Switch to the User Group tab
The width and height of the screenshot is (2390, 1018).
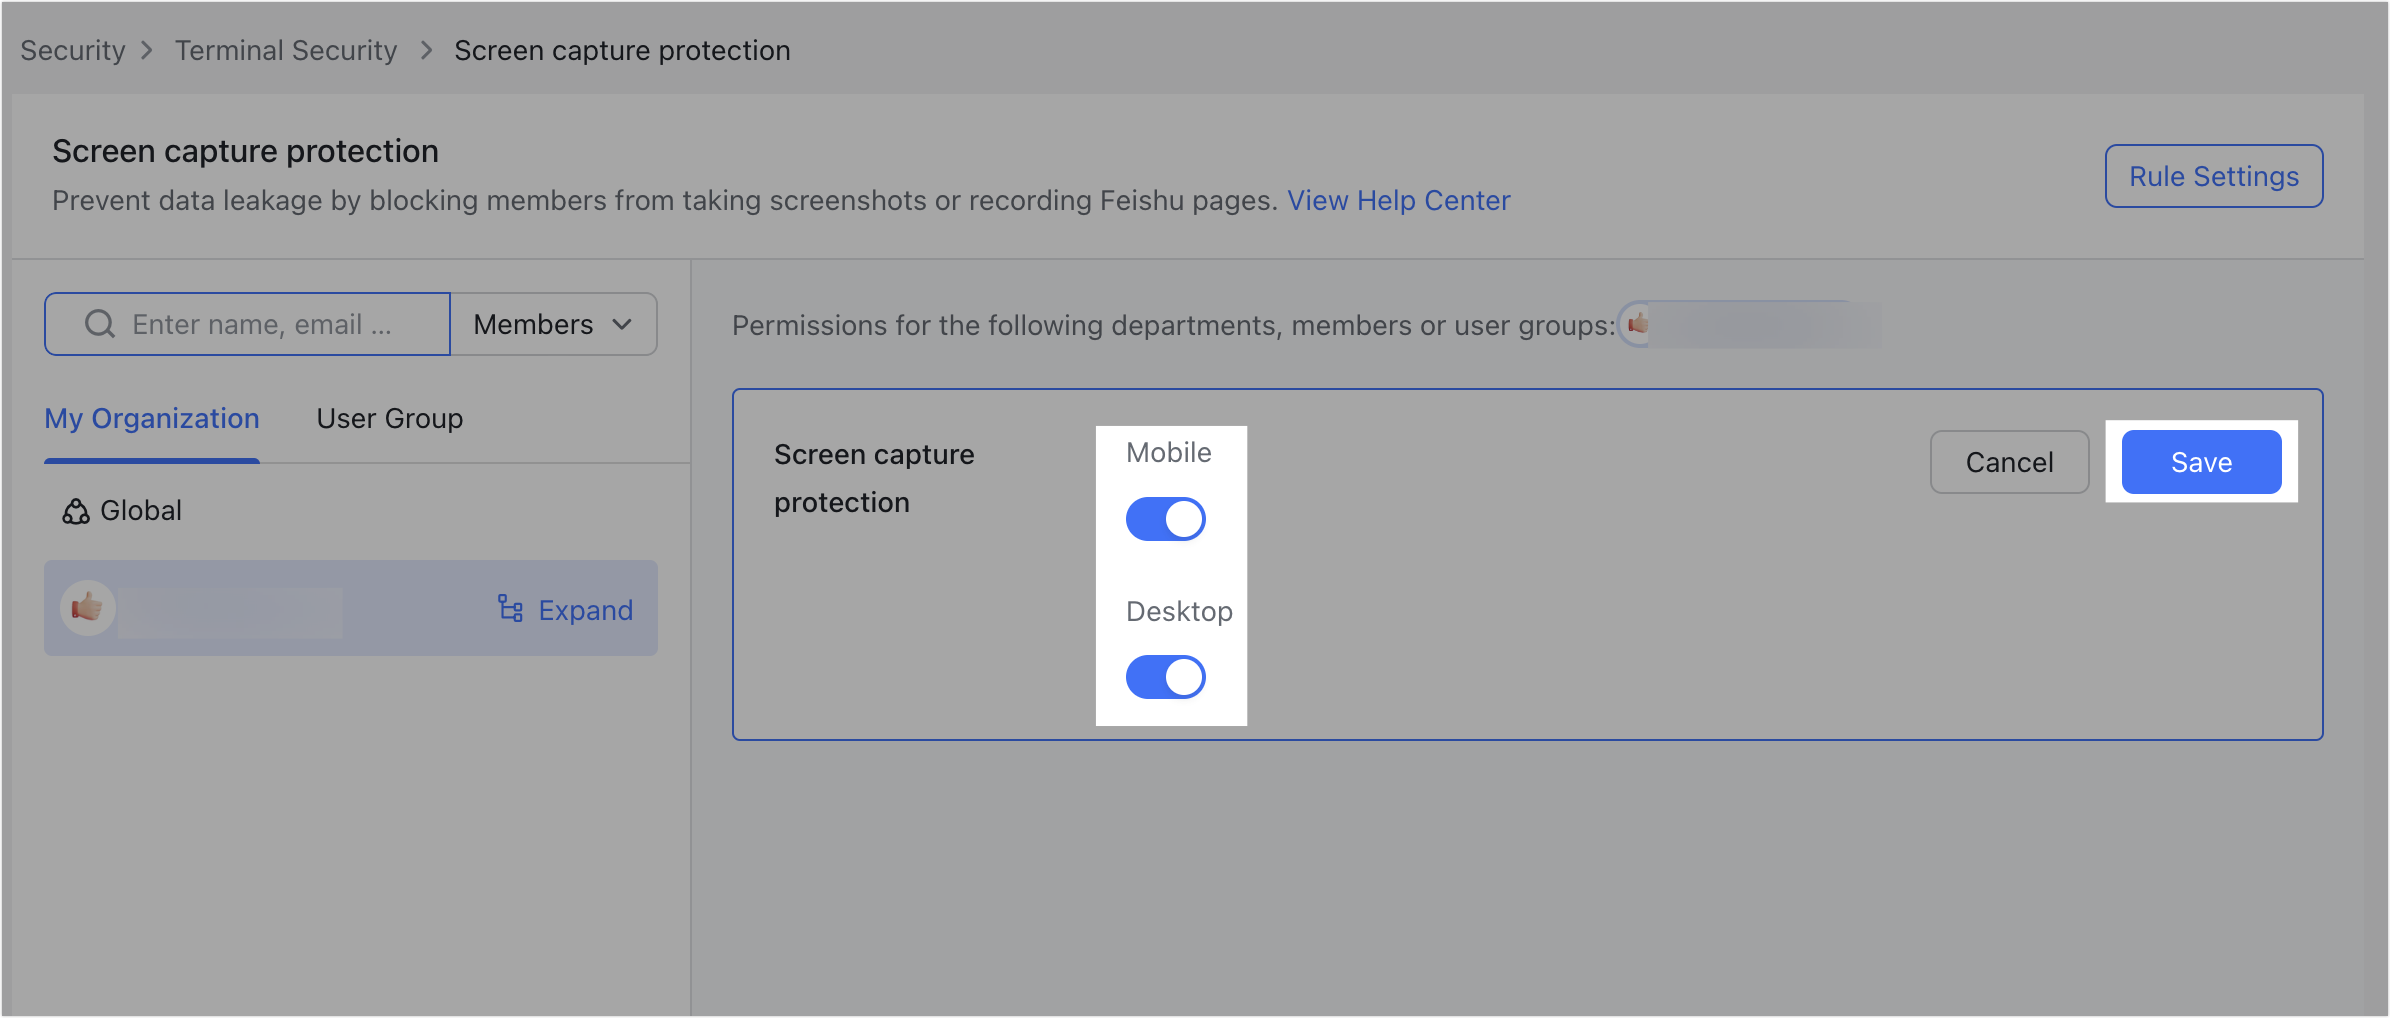pos(389,418)
